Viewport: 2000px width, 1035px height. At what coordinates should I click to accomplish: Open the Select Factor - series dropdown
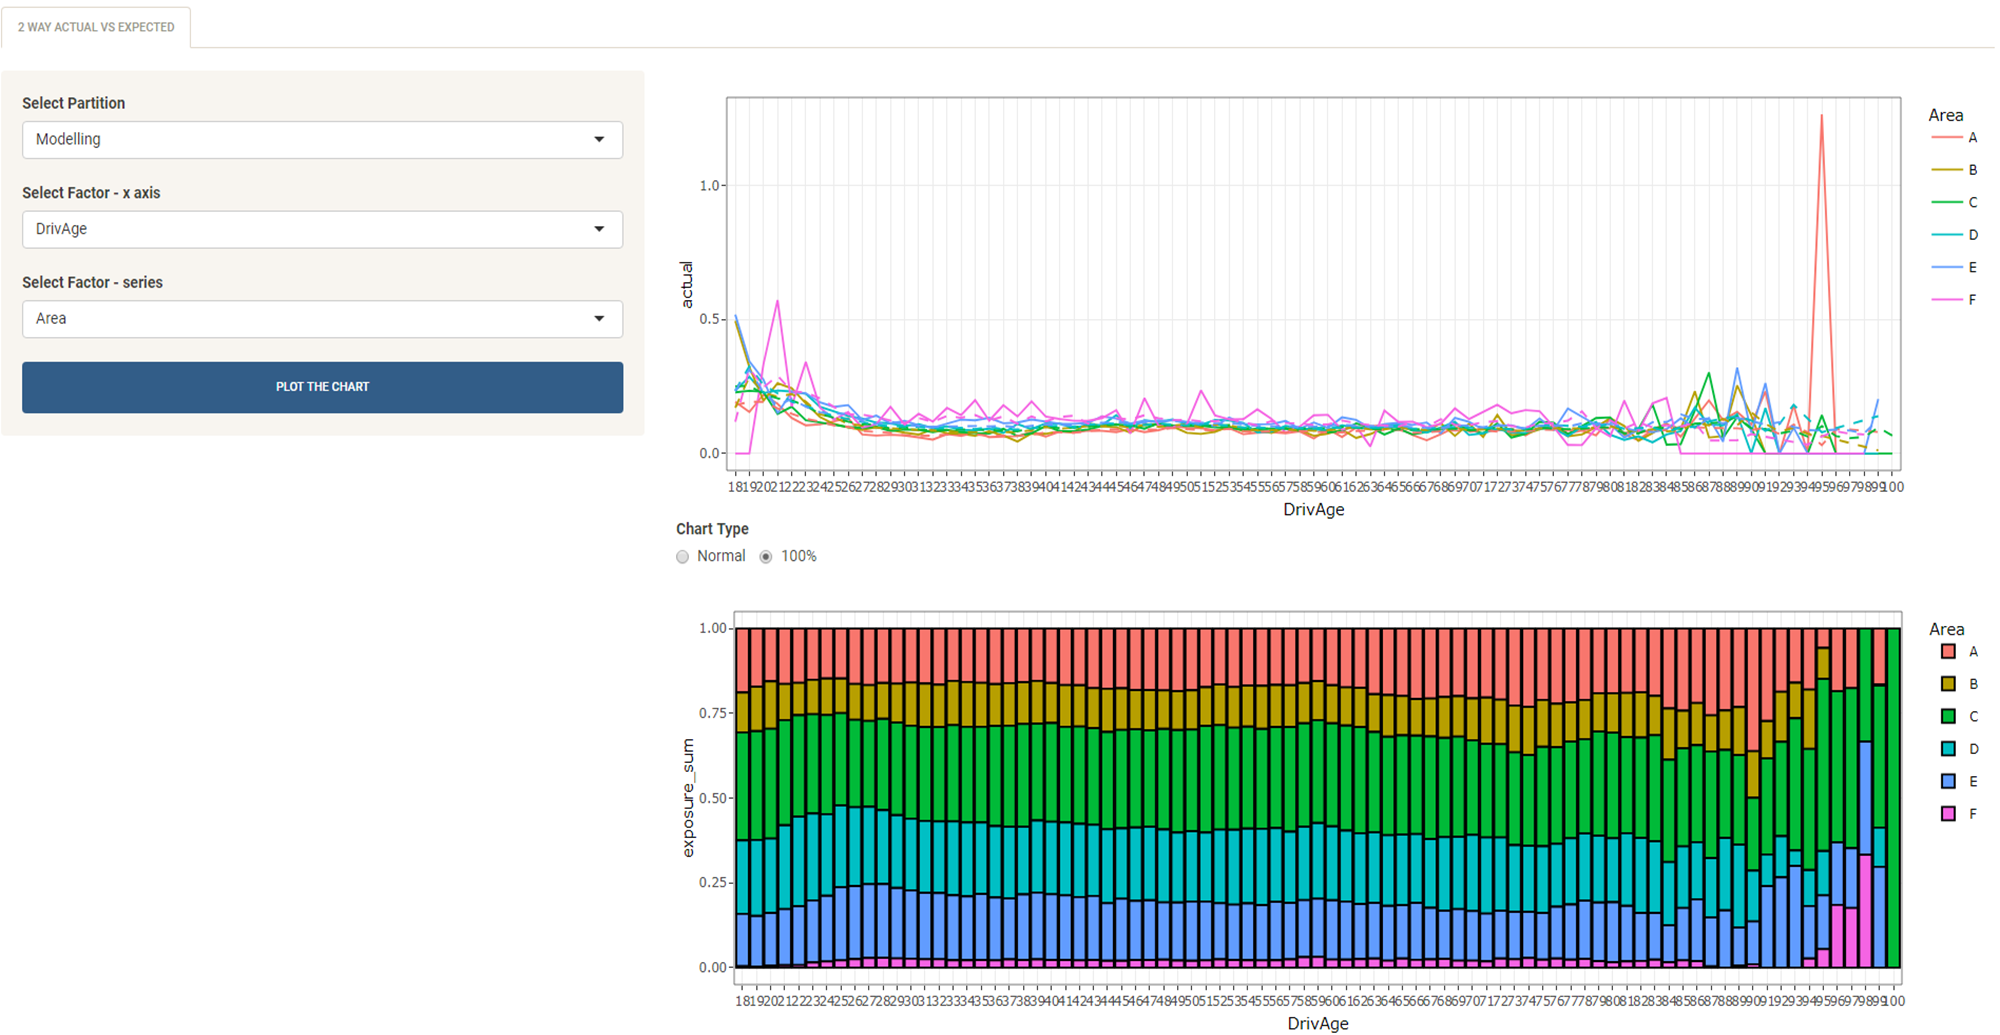pos(322,319)
